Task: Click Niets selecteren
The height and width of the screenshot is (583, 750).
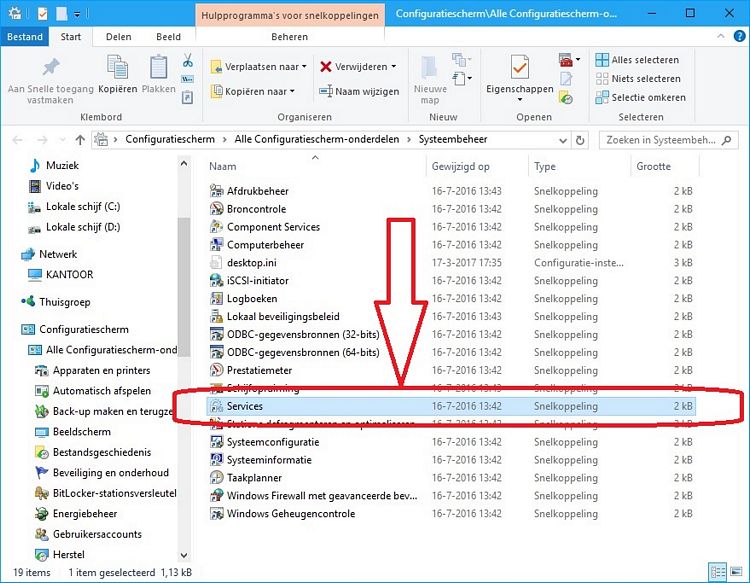Action: coord(638,78)
